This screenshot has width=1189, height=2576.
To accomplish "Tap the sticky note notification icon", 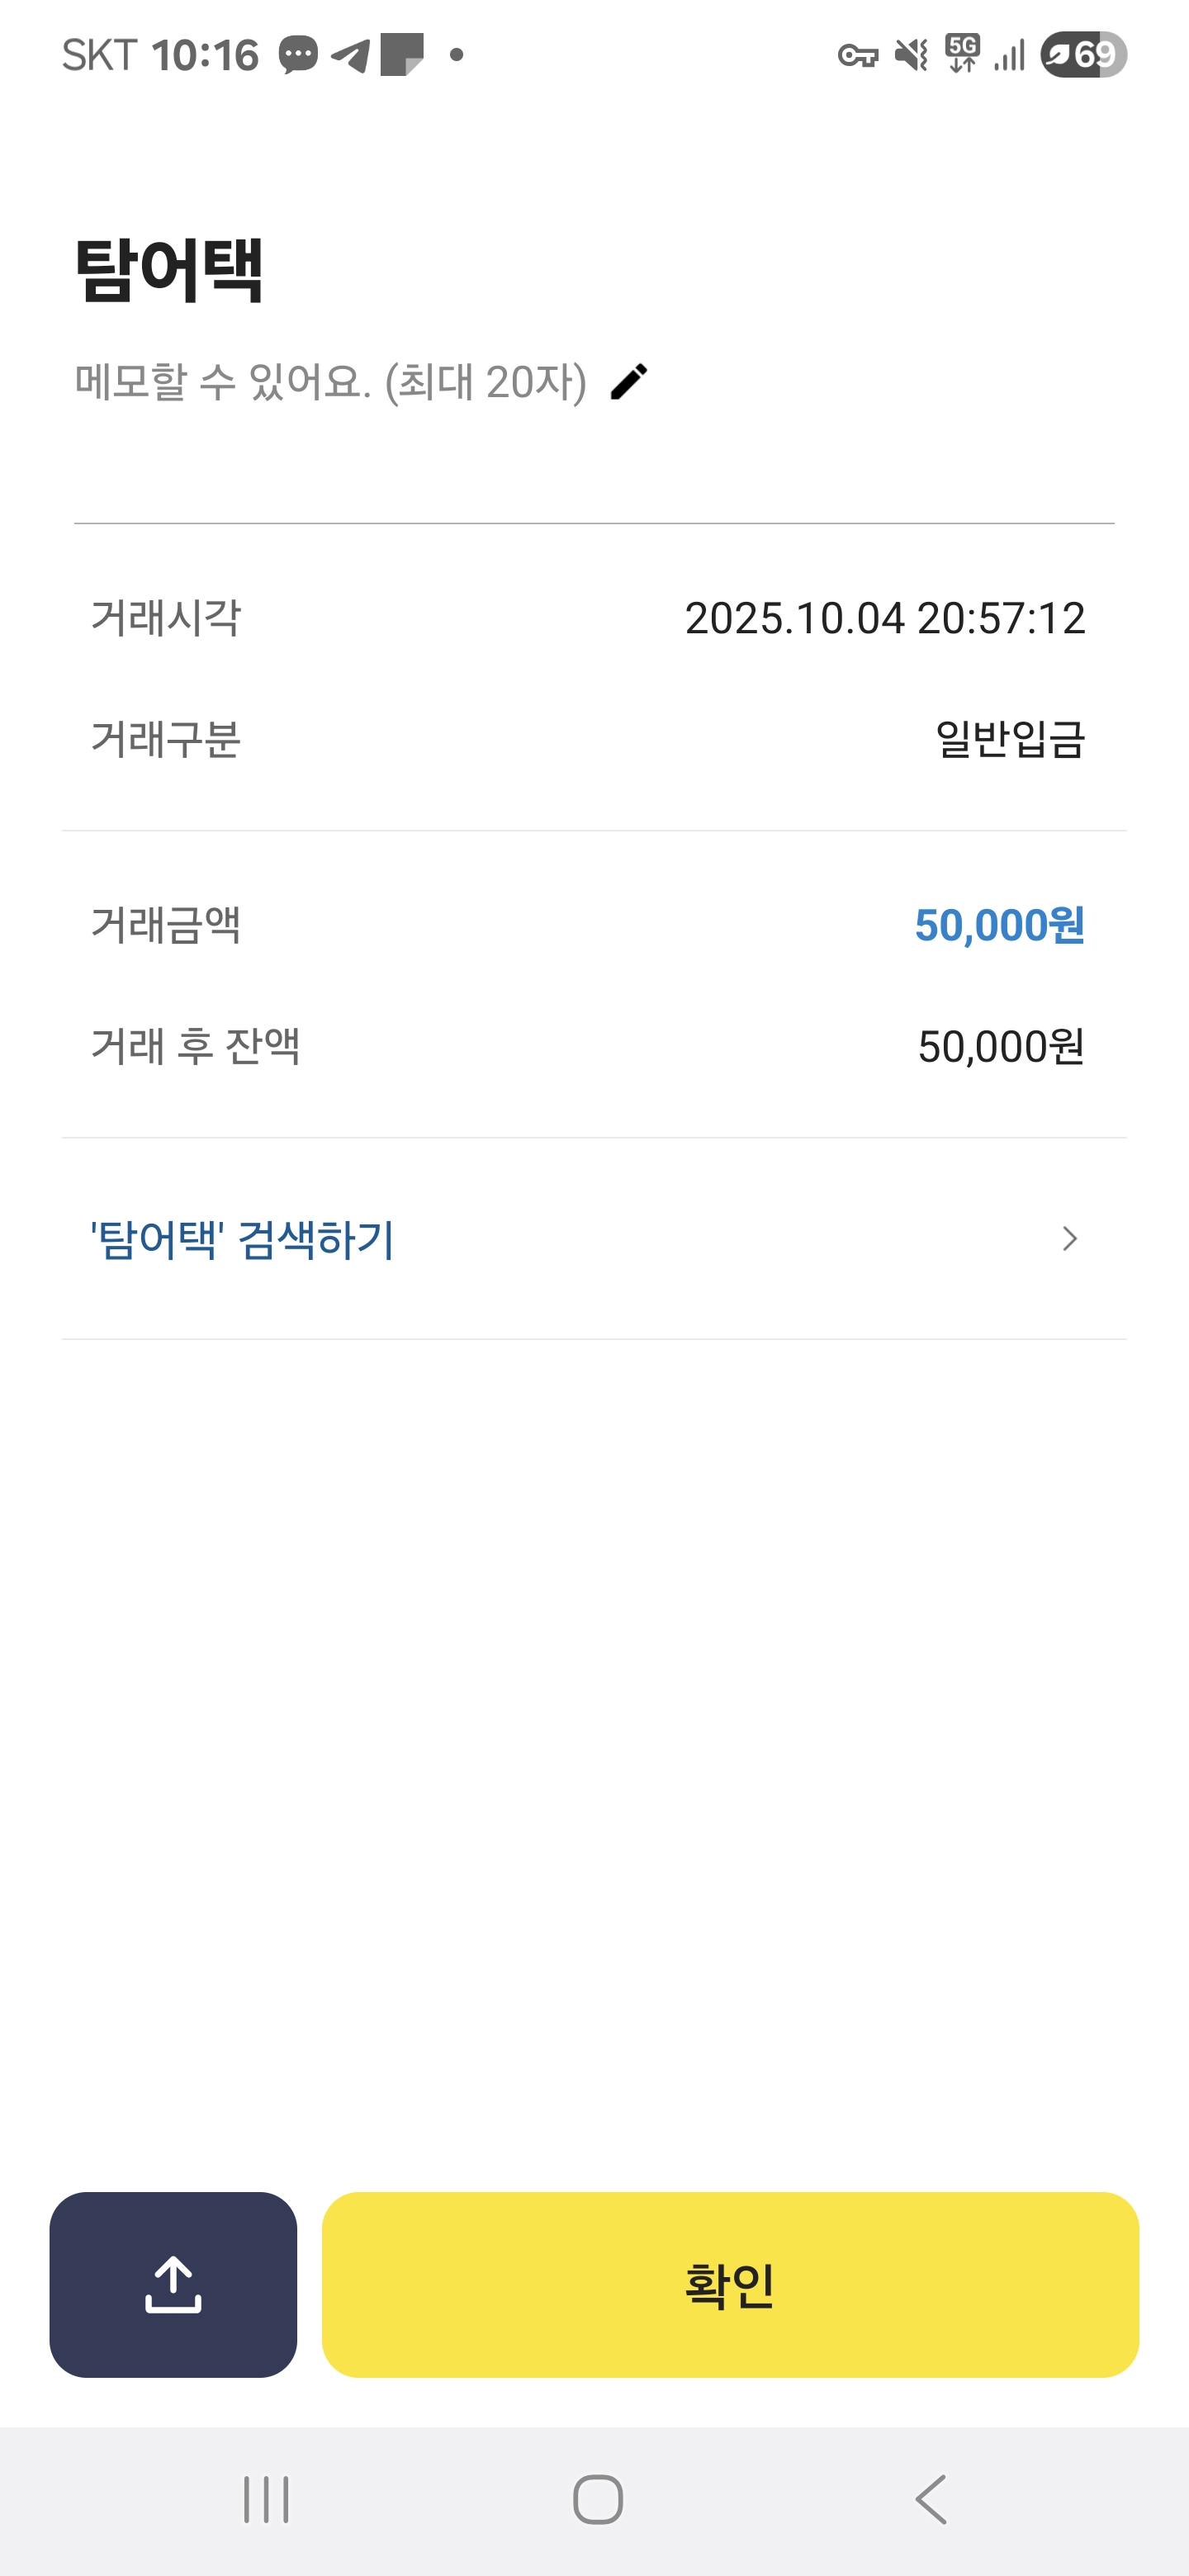I will click(402, 55).
